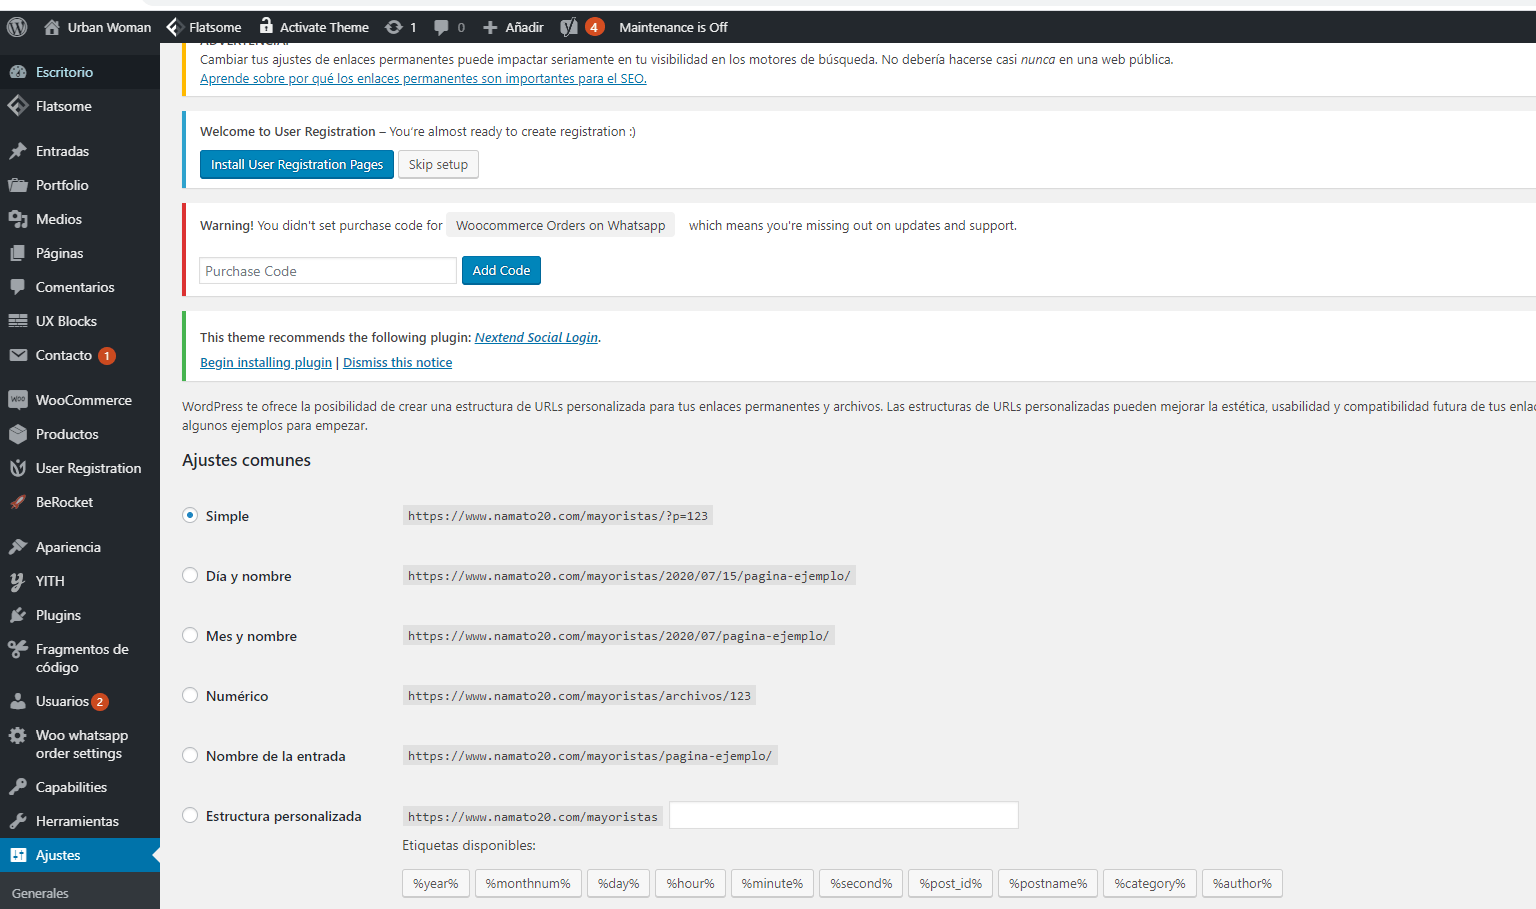
Task: Click the %day% tag button
Action: click(x=618, y=883)
